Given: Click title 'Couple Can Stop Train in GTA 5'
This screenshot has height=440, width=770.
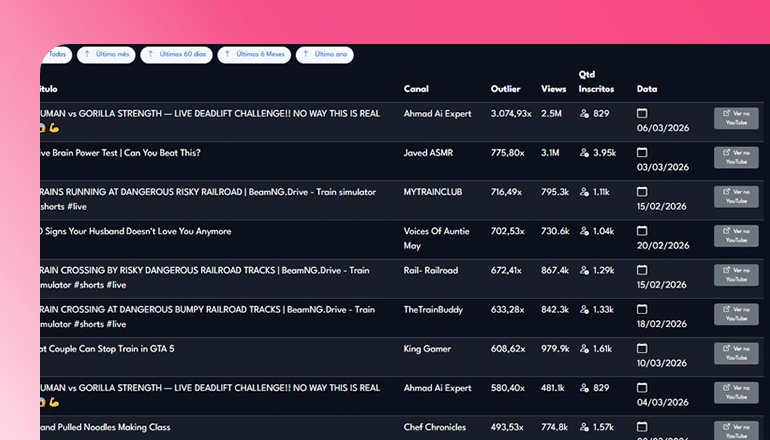Looking at the screenshot, I should (x=109, y=349).
